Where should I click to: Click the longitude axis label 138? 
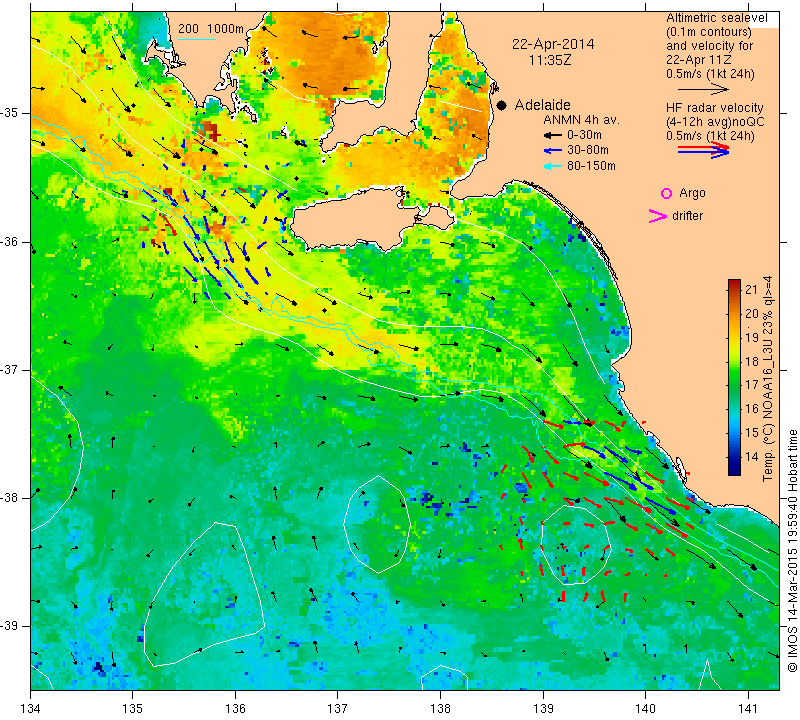pos(440,709)
